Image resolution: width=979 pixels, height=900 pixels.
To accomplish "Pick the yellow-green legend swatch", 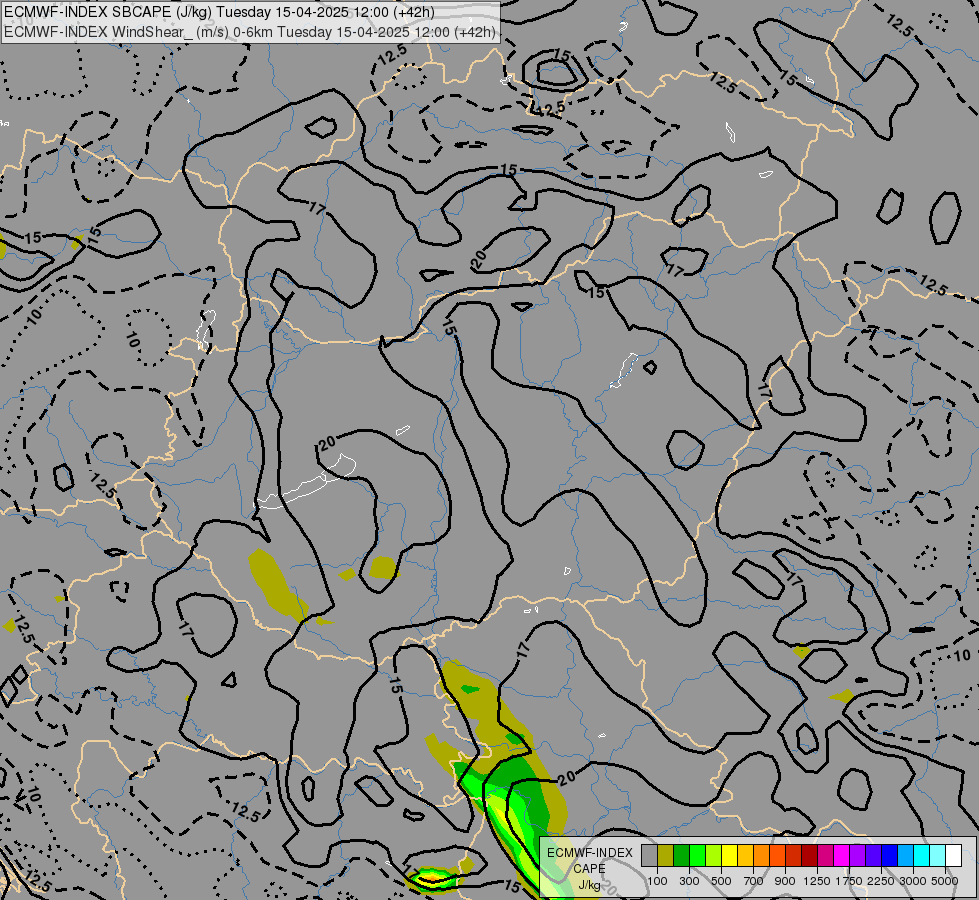I will [714, 855].
